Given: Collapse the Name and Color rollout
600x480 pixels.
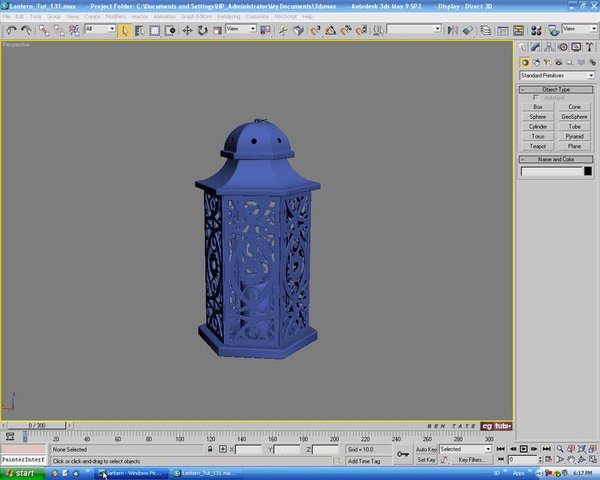Looking at the screenshot, I should pyautogui.click(x=557, y=159).
